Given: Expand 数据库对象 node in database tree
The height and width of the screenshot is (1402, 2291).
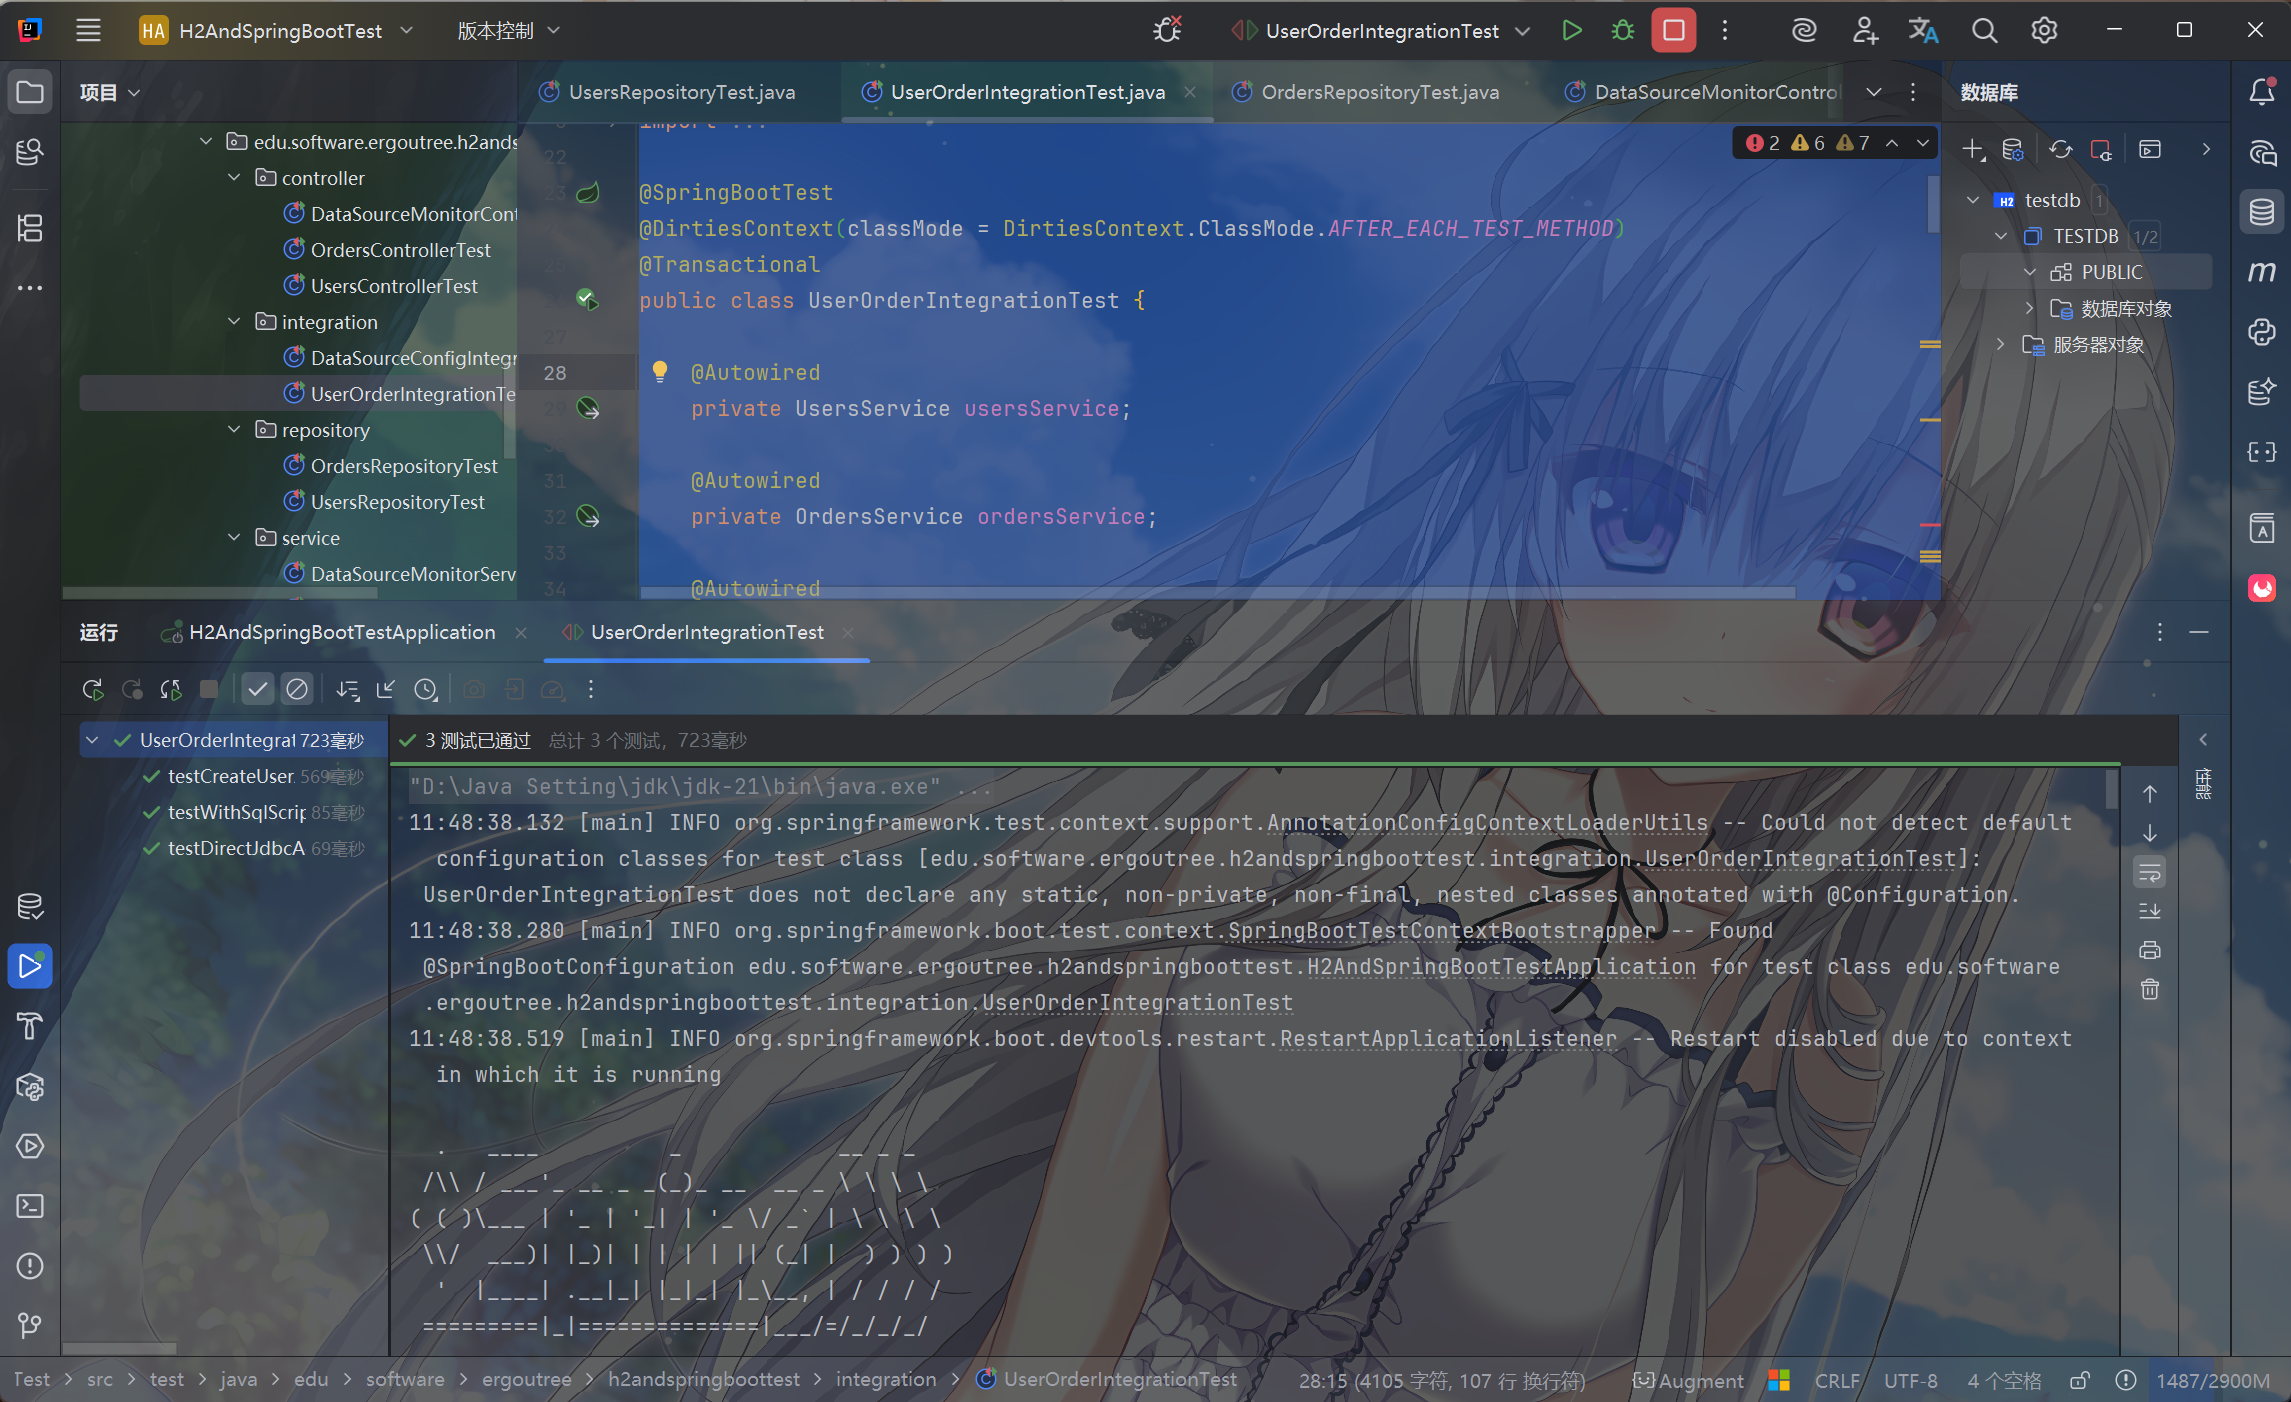Looking at the screenshot, I should tap(2029, 308).
